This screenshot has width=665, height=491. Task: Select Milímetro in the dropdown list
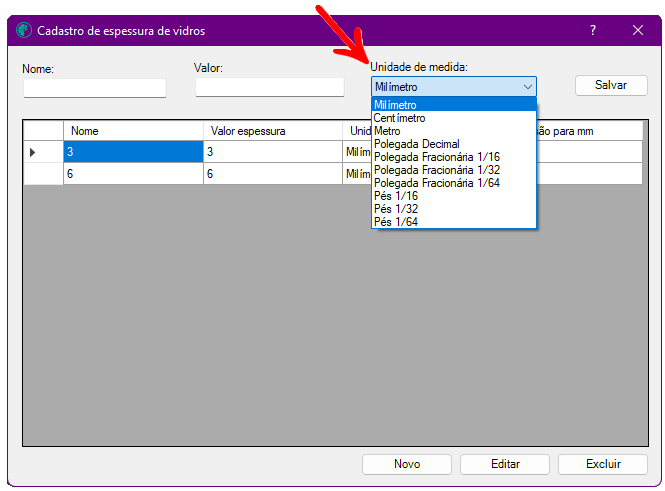click(x=454, y=105)
